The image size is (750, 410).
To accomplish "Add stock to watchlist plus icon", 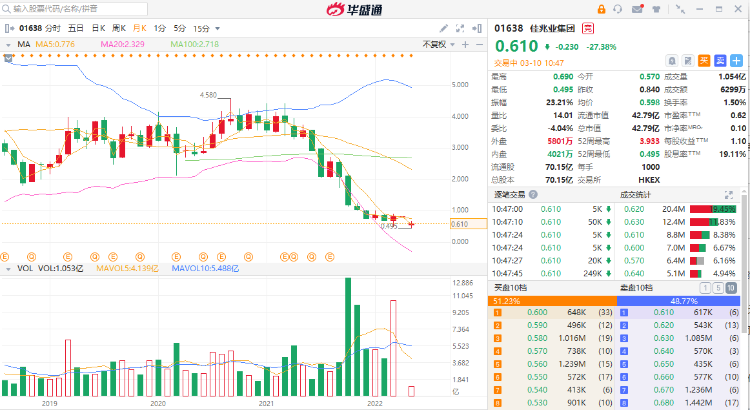I will point(736,61).
